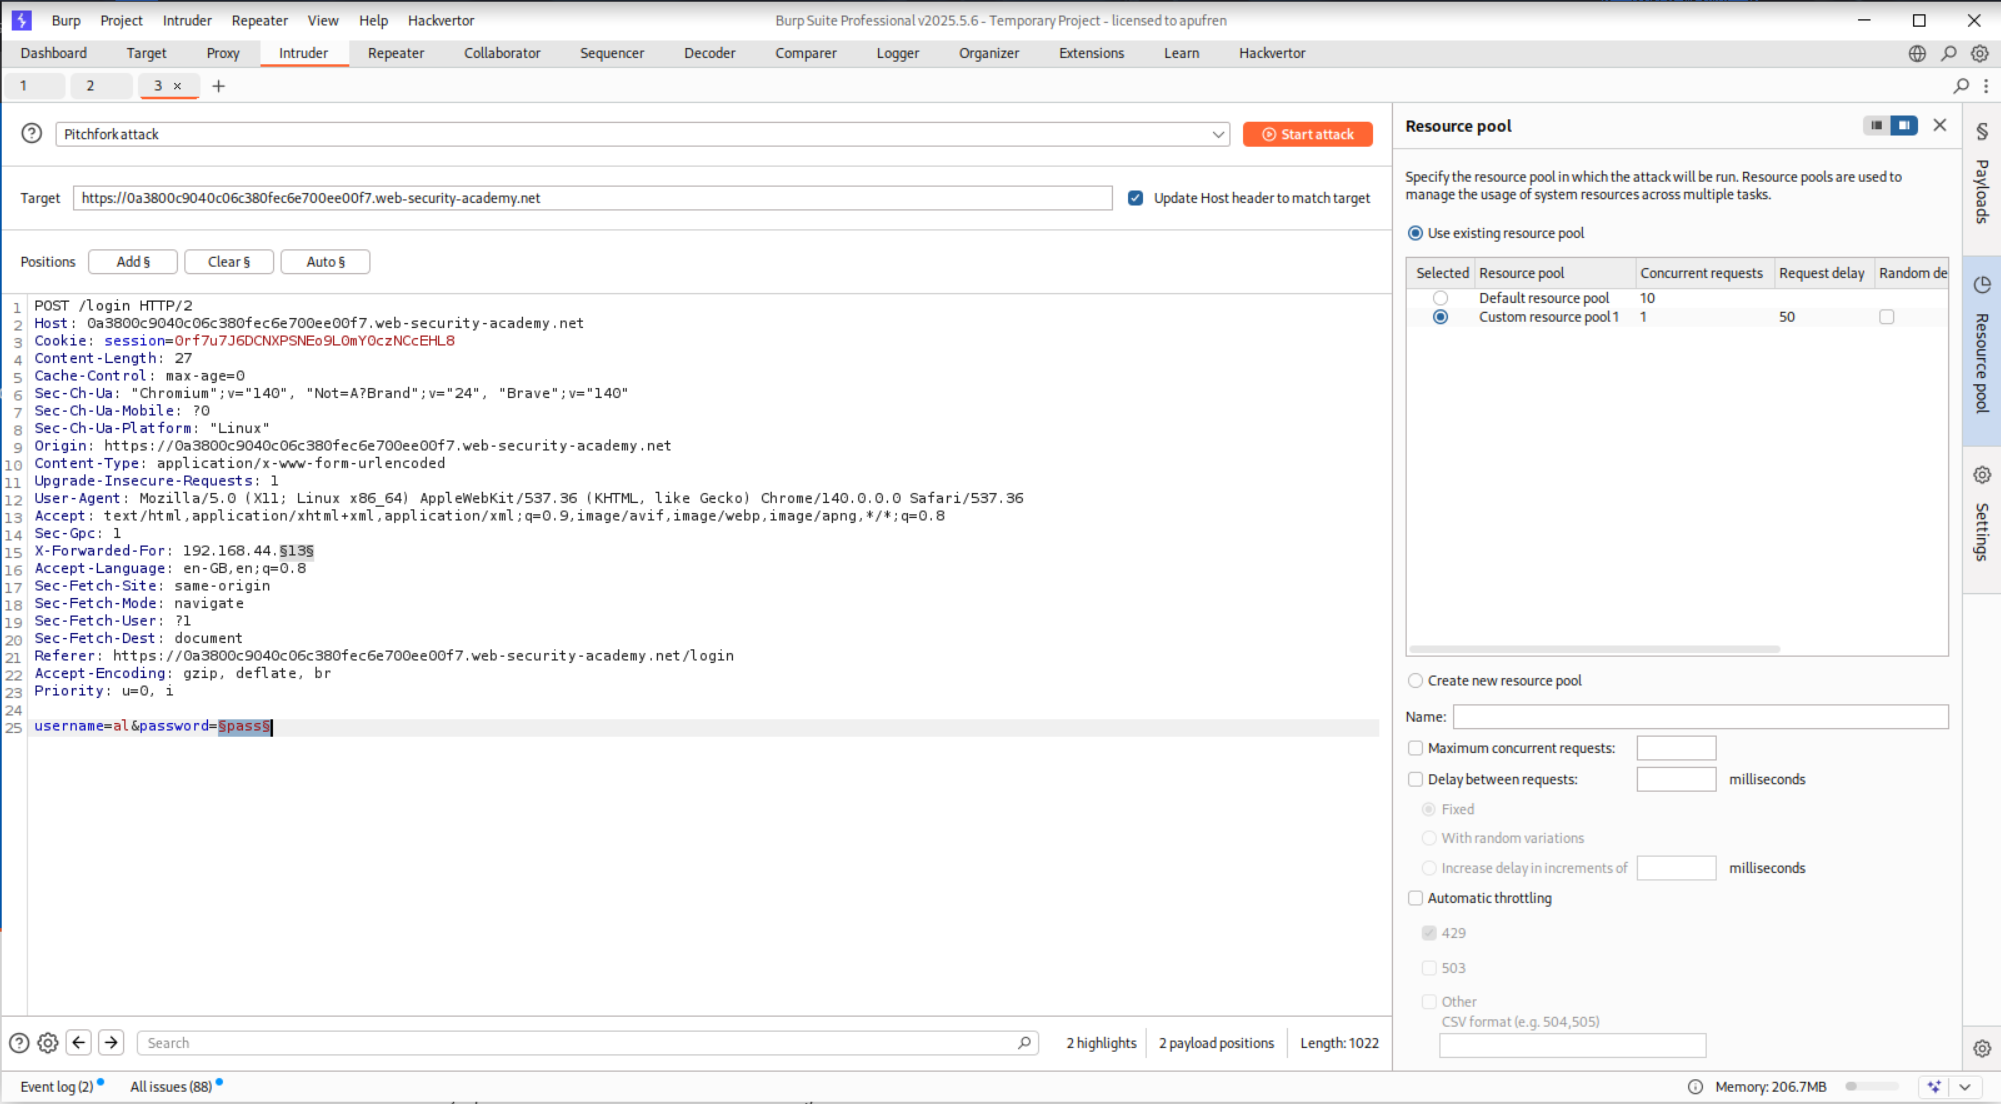Open the Hackvertor menu
The image size is (2001, 1104).
(x=440, y=20)
